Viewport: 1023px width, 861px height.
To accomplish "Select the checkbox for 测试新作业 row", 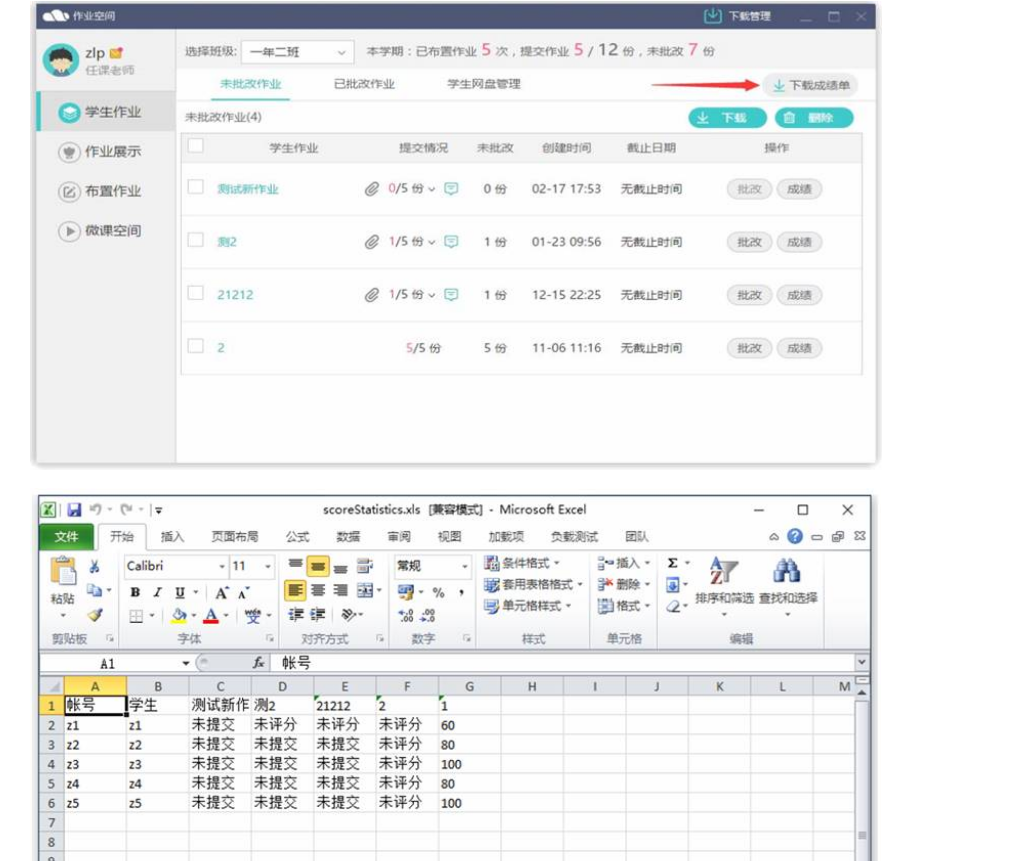I will [x=196, y=188].
